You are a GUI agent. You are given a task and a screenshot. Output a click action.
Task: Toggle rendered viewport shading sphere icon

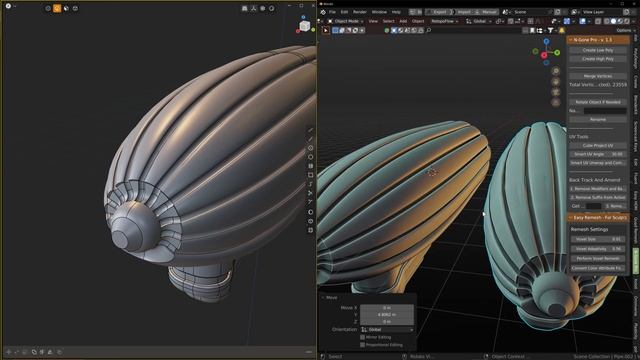click(627, 21)
